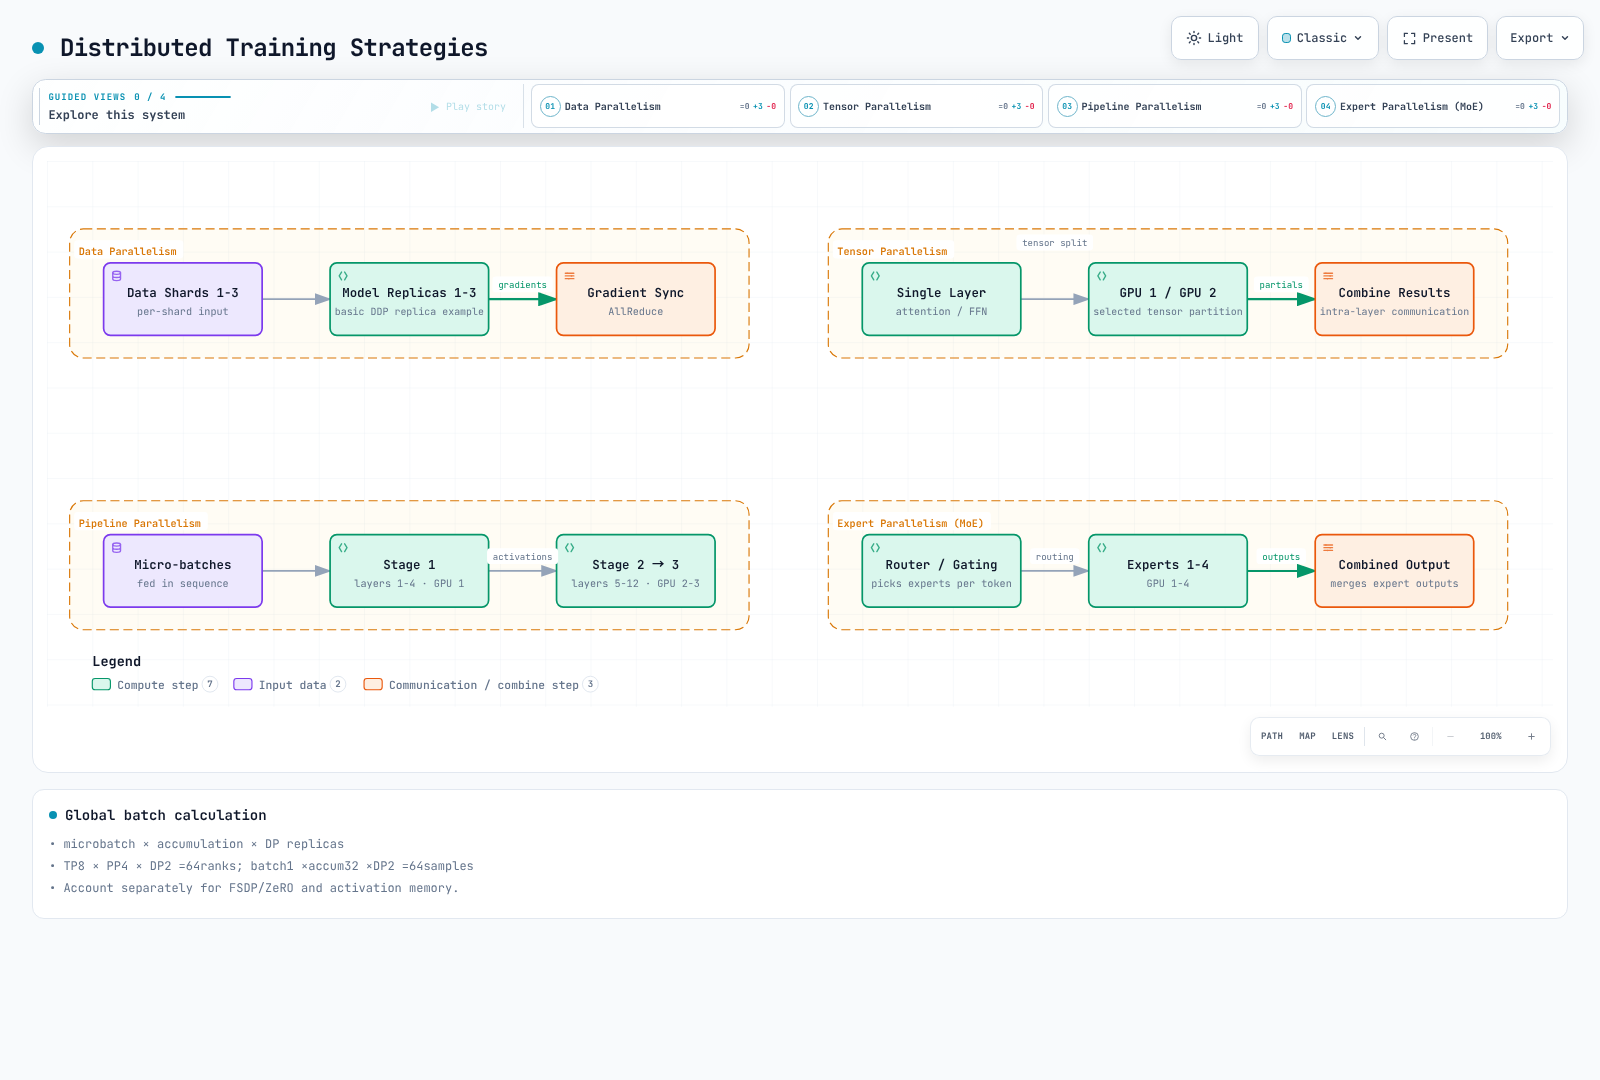The height and width of the screenshot is (1080, 1600).
Task: Toggle Input data legend filter
Action: [289, 685]
